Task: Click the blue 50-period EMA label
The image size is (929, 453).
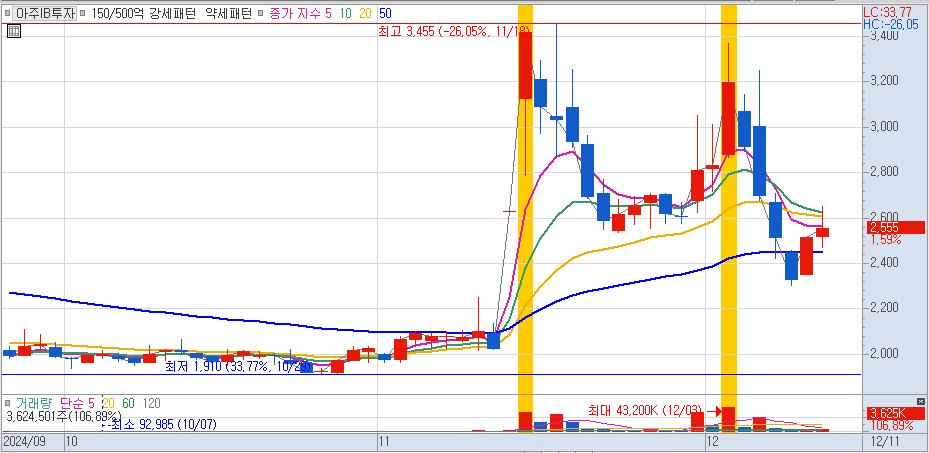Action: coord(385,13)
